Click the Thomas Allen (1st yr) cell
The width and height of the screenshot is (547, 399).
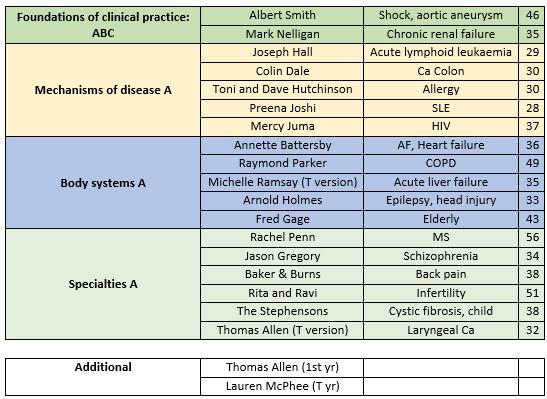point(282,368)
